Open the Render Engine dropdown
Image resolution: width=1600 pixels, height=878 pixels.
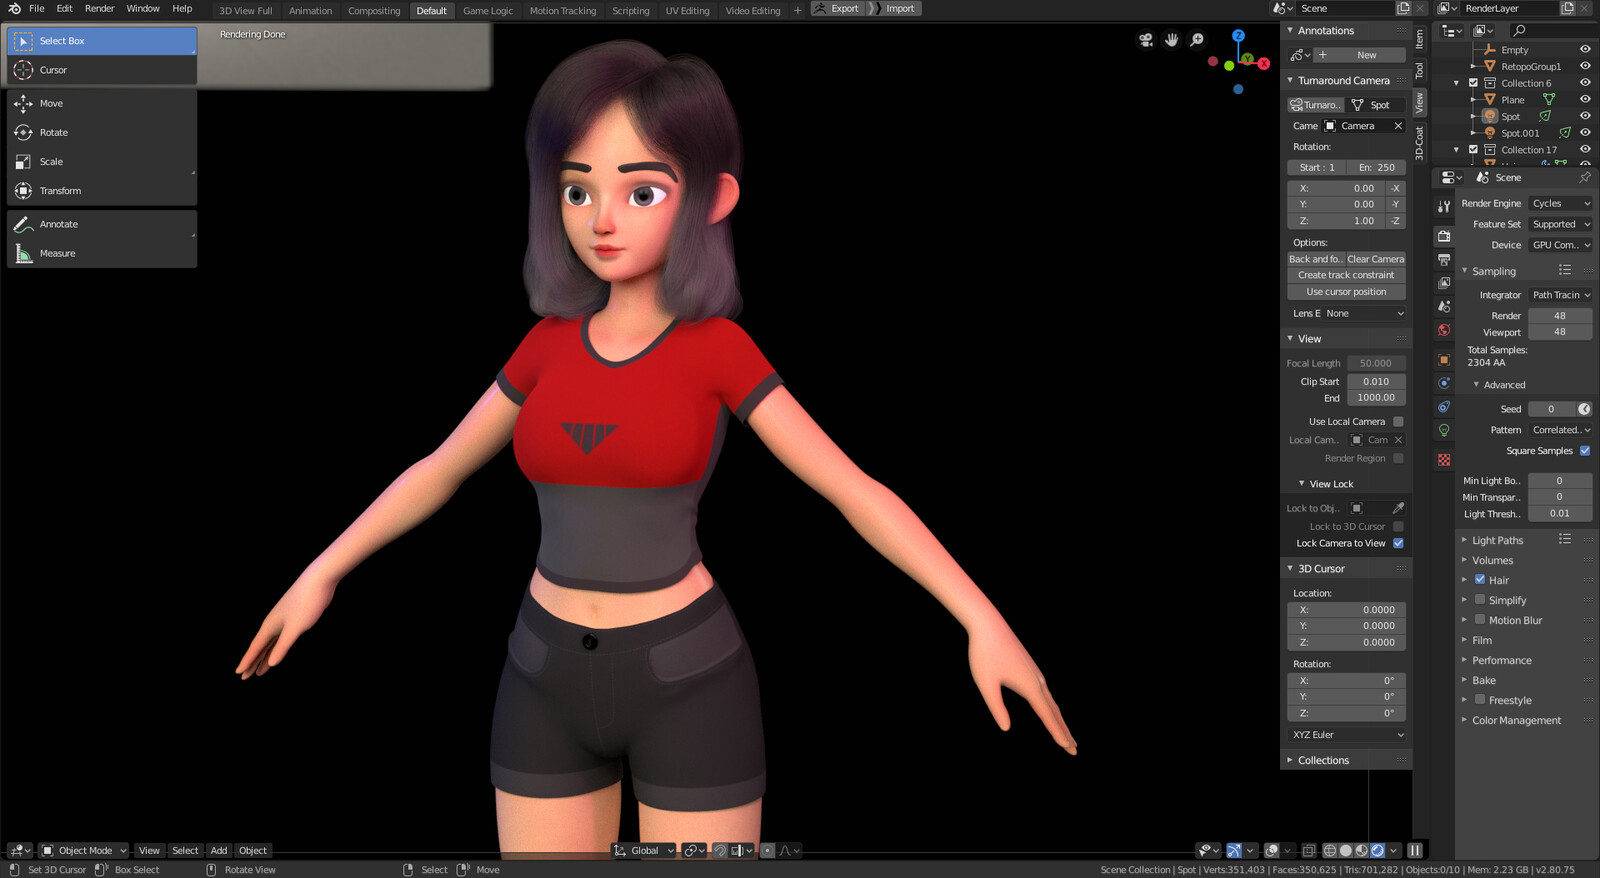pyautogui.click(x=1560, y=204)
